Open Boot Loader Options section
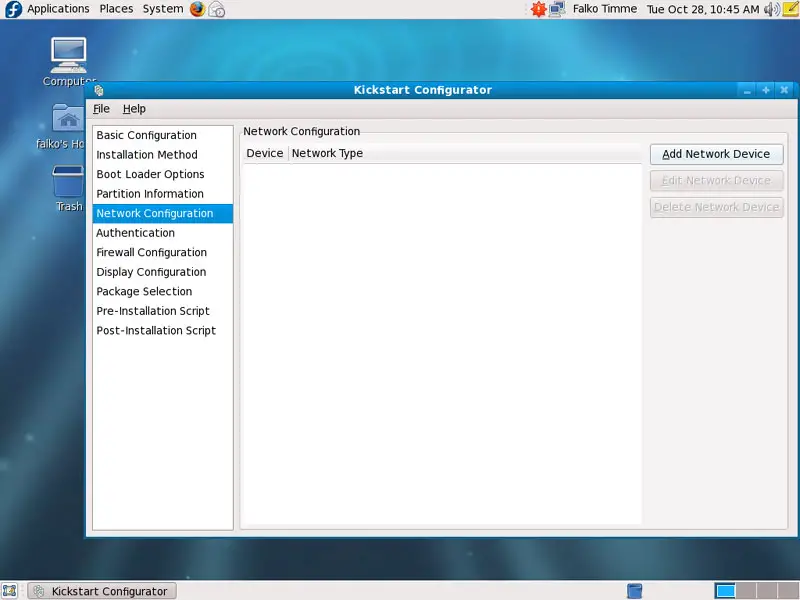The width and height of the screenshot is (800, 600). click(163, 174)
